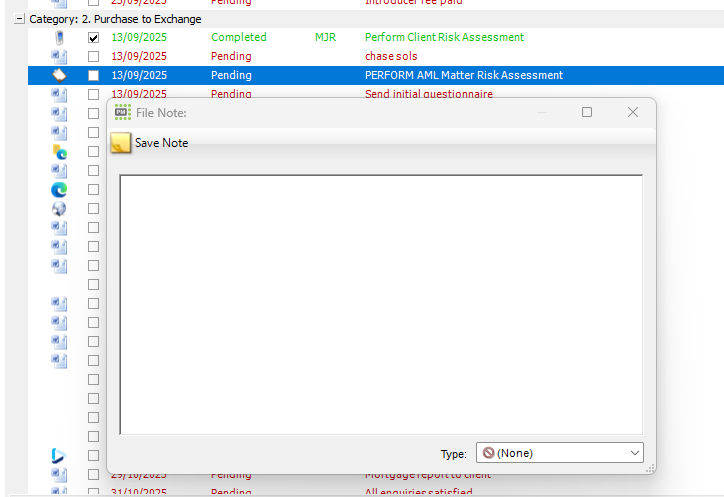The height and width of the screenshot is (497, 724).
Task: Click date 13/09/2025 on the highlighted AML row
Action: click(139, 75)
